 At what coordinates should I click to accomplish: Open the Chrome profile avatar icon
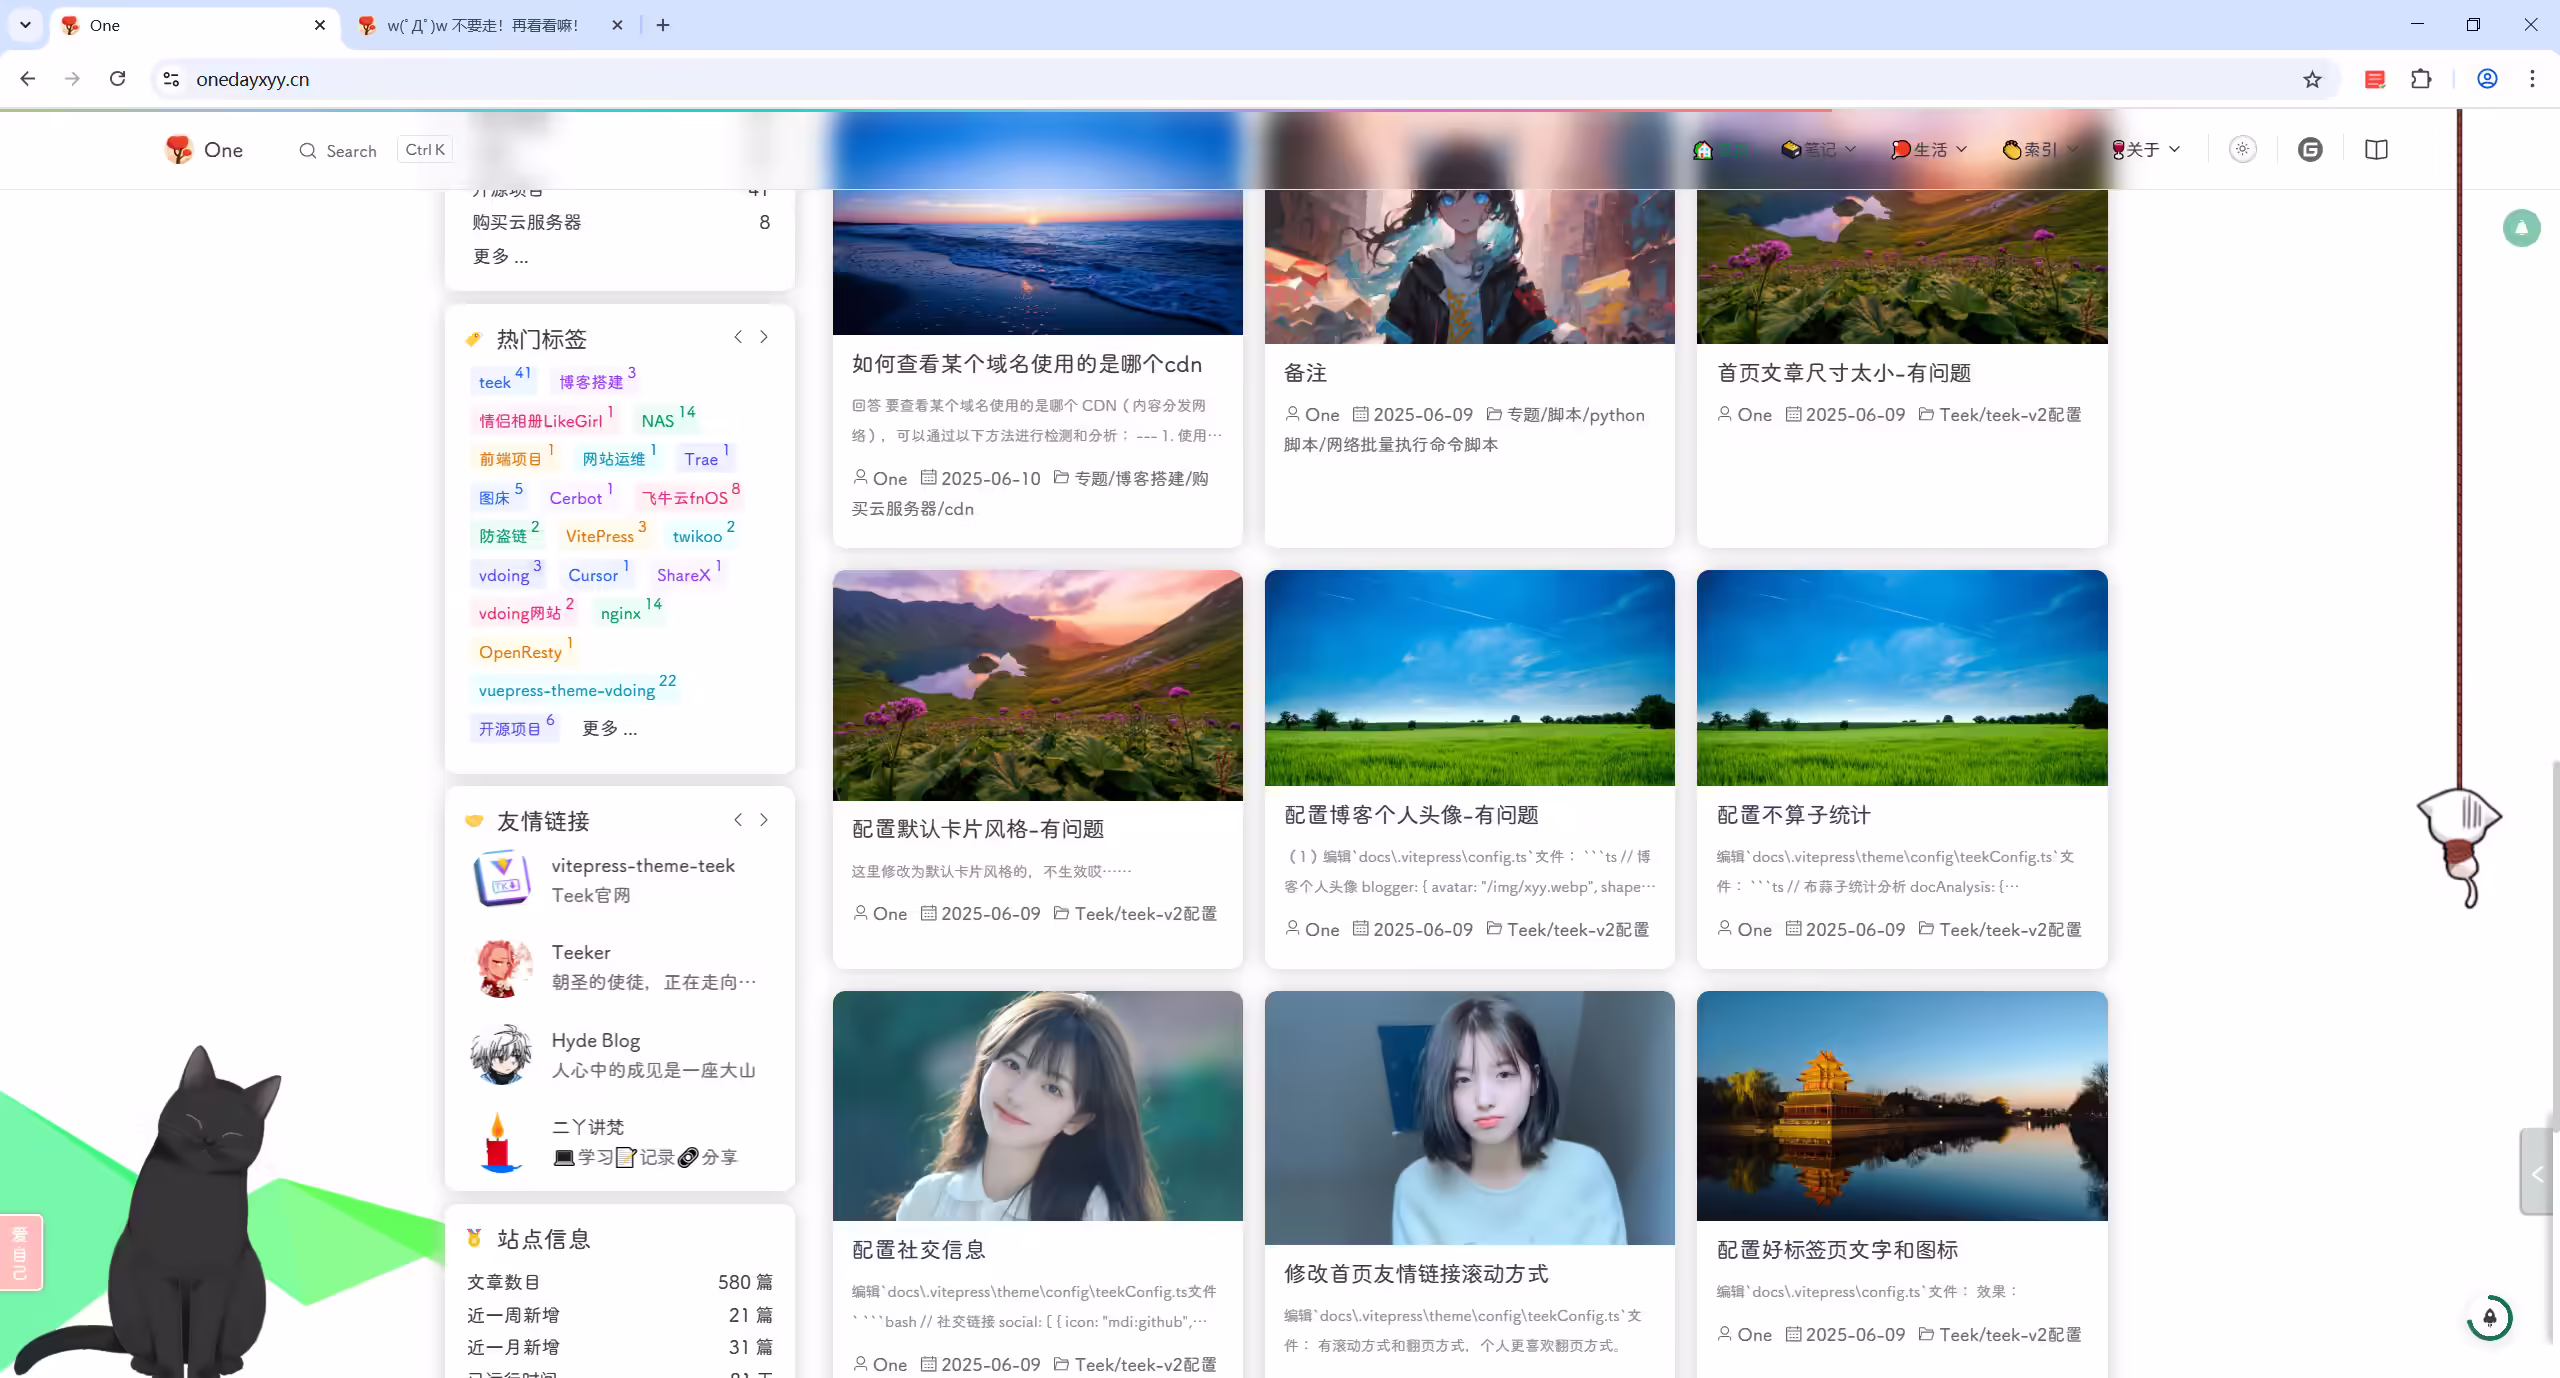(x=2487, y=79)
